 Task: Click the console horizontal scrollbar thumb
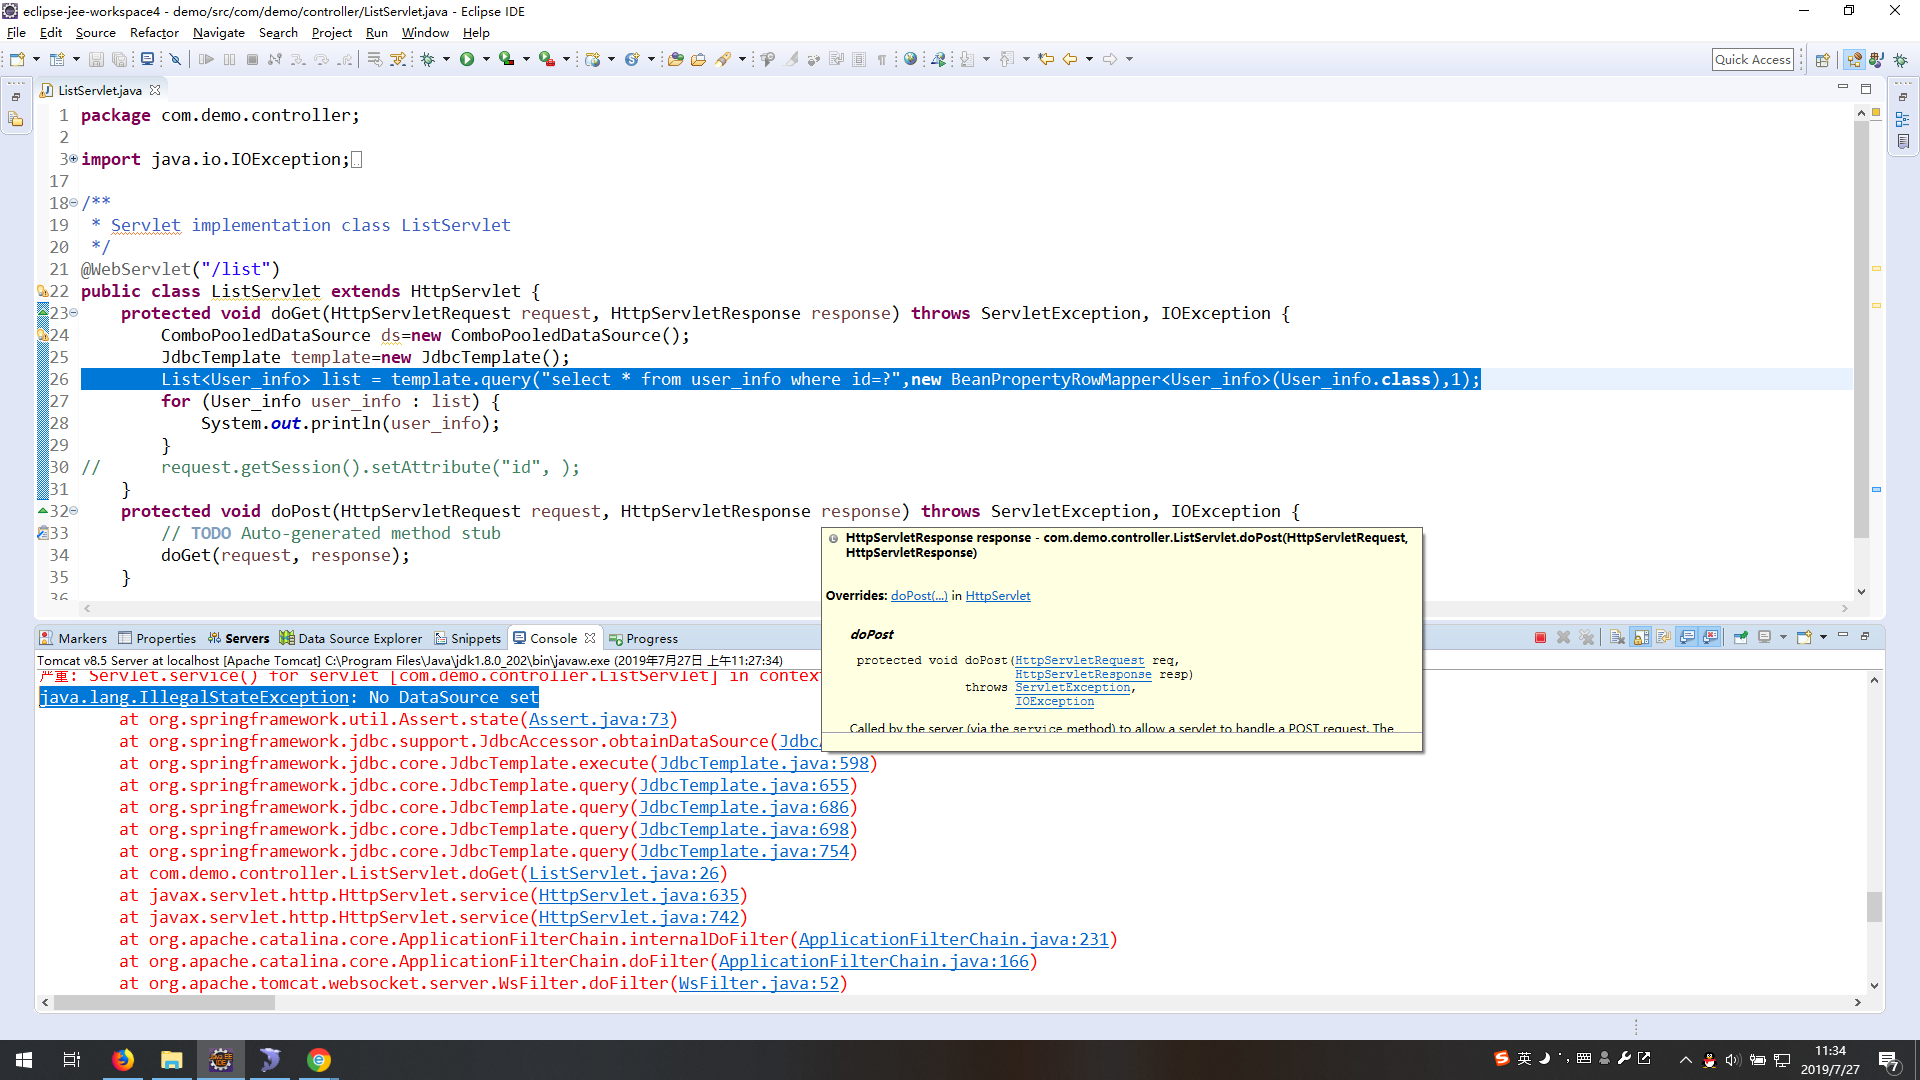(165, 1002)
